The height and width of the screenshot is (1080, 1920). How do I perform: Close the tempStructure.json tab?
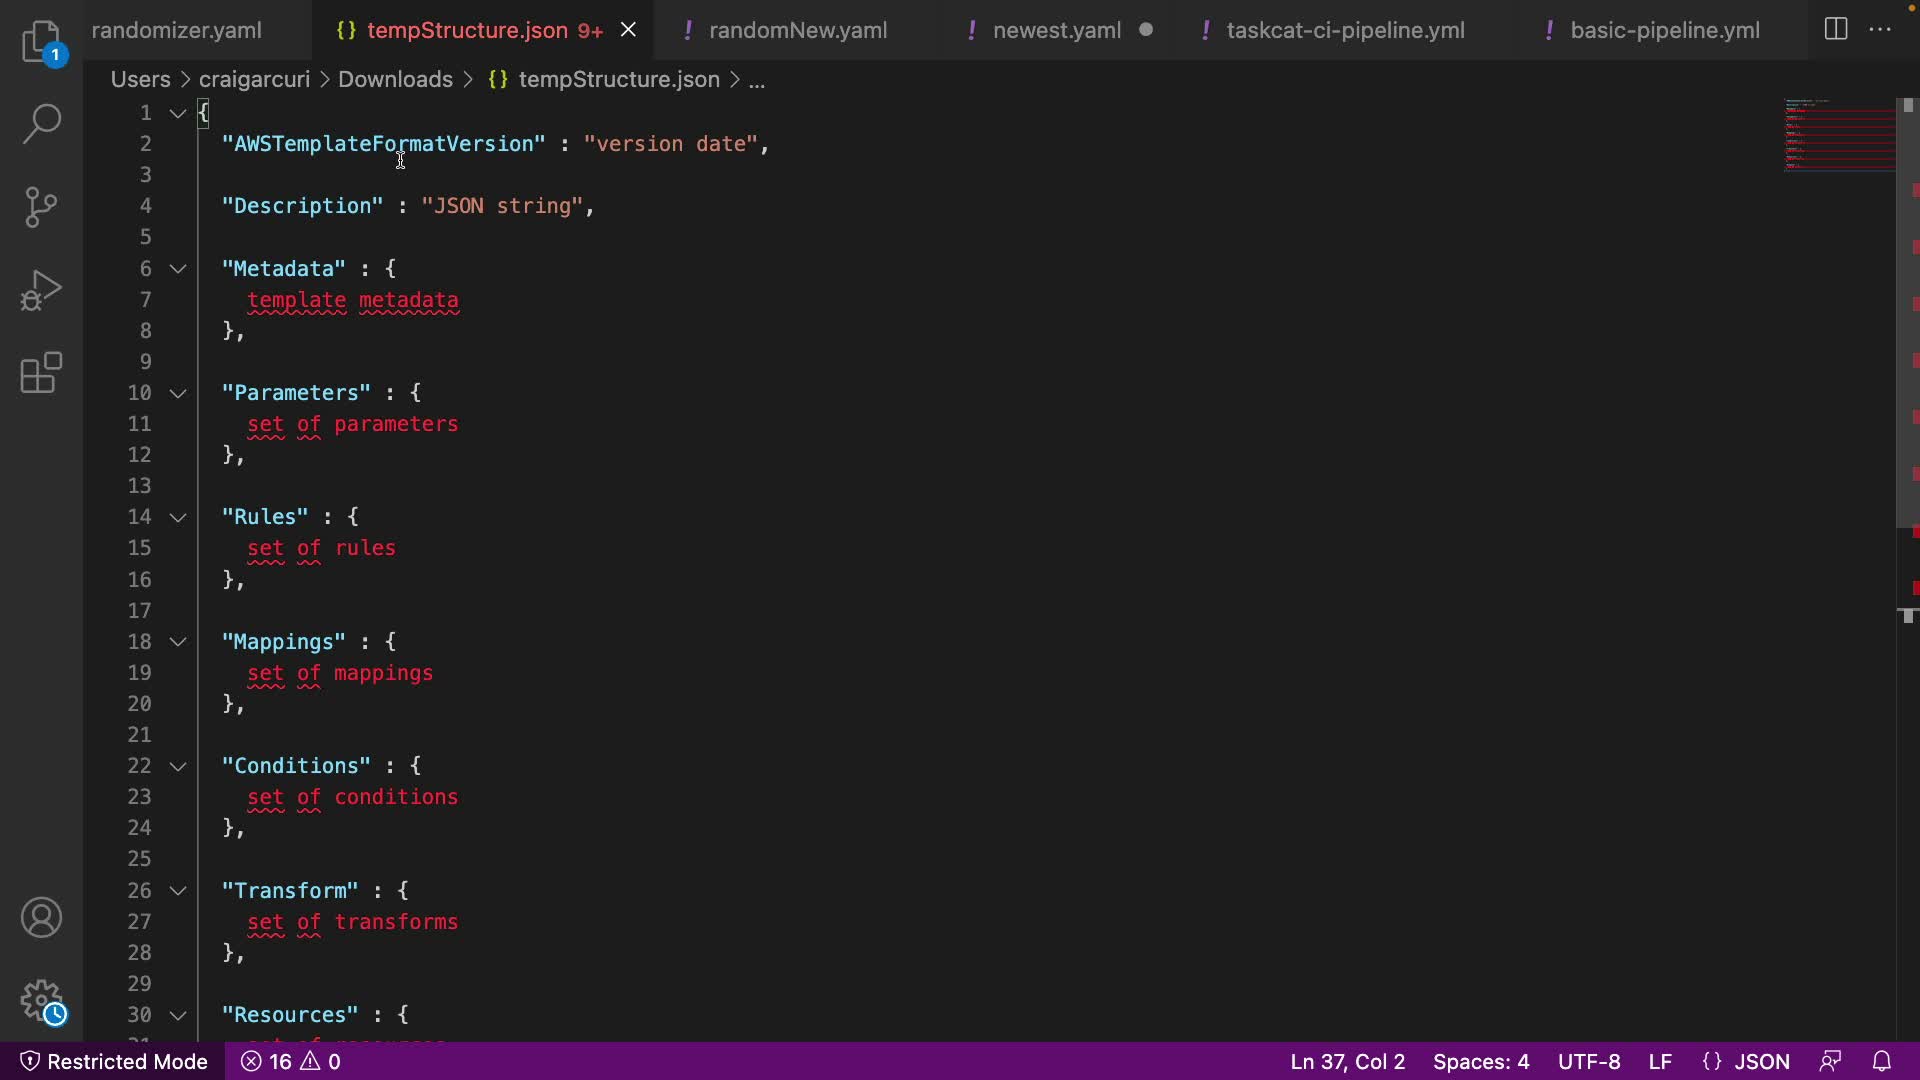click(628, 30)
